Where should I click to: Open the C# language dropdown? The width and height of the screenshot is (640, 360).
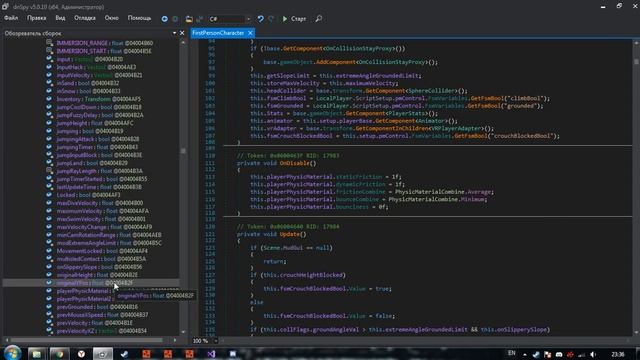click(230, 19)
